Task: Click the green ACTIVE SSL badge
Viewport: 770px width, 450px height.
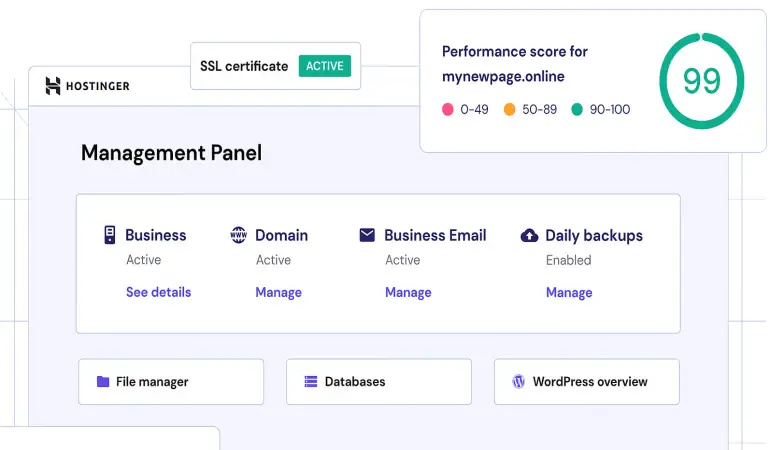Action: [x=325, y=66]
